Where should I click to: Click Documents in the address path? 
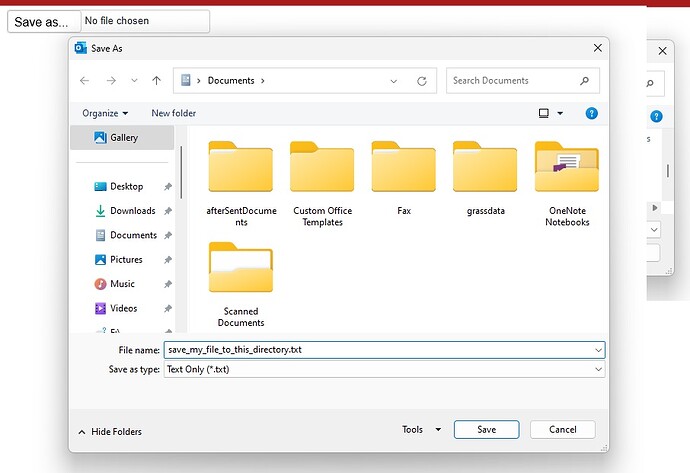pyautogui.click(x=231, y=81)
